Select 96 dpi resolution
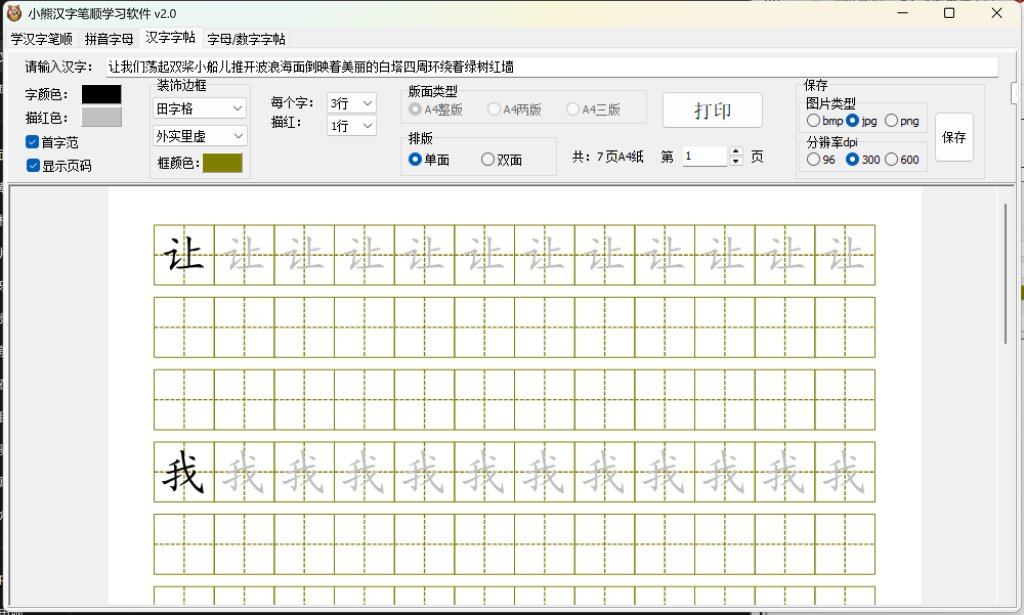Image resolution: width=1024 pixels, height=615 pixels. point(815,160)
